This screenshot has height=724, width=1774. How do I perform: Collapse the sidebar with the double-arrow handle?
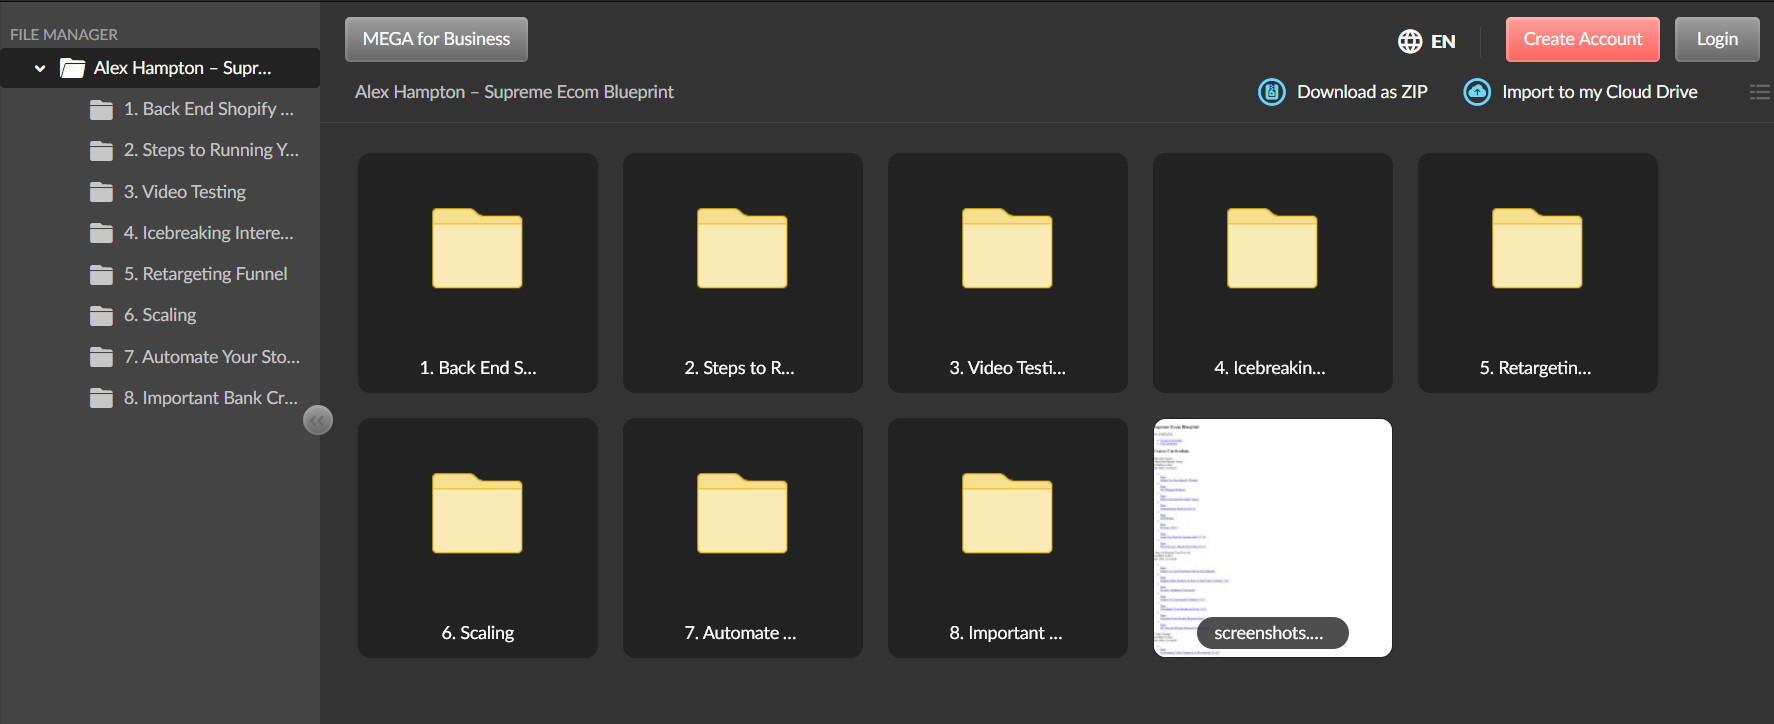pyautogui.click(x=318, y=421)
